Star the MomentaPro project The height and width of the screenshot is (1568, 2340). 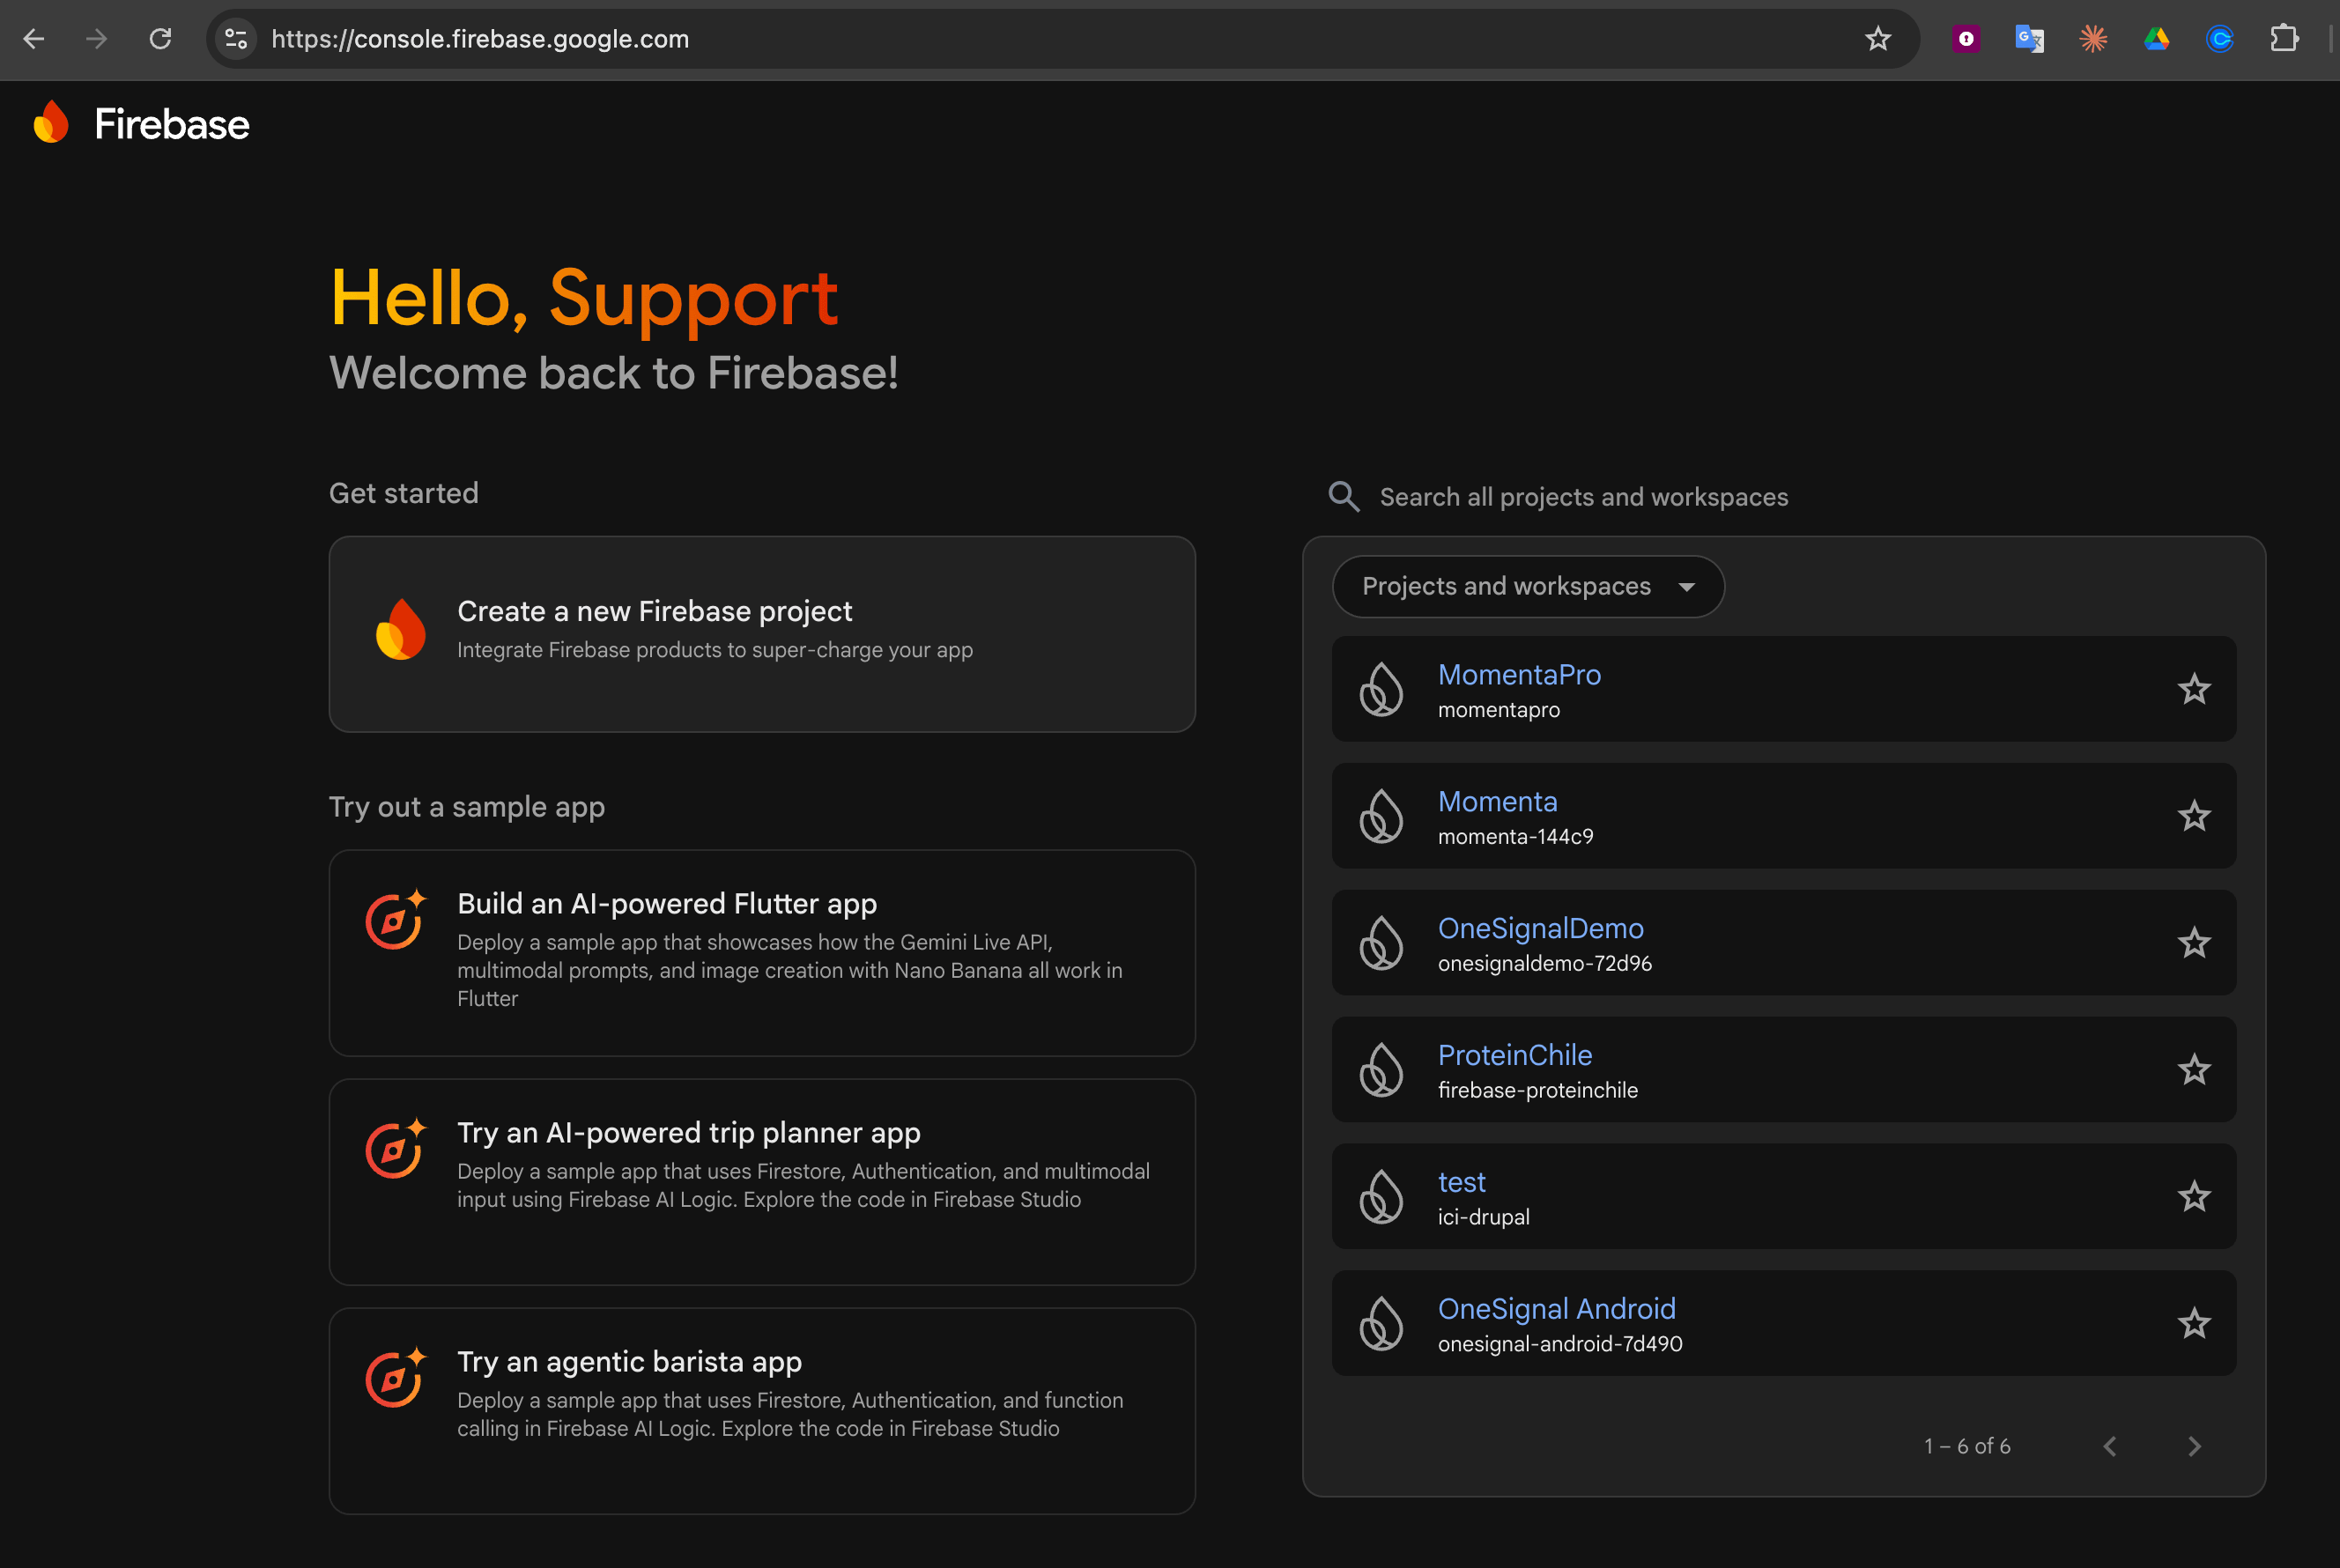click(2194, 689)
